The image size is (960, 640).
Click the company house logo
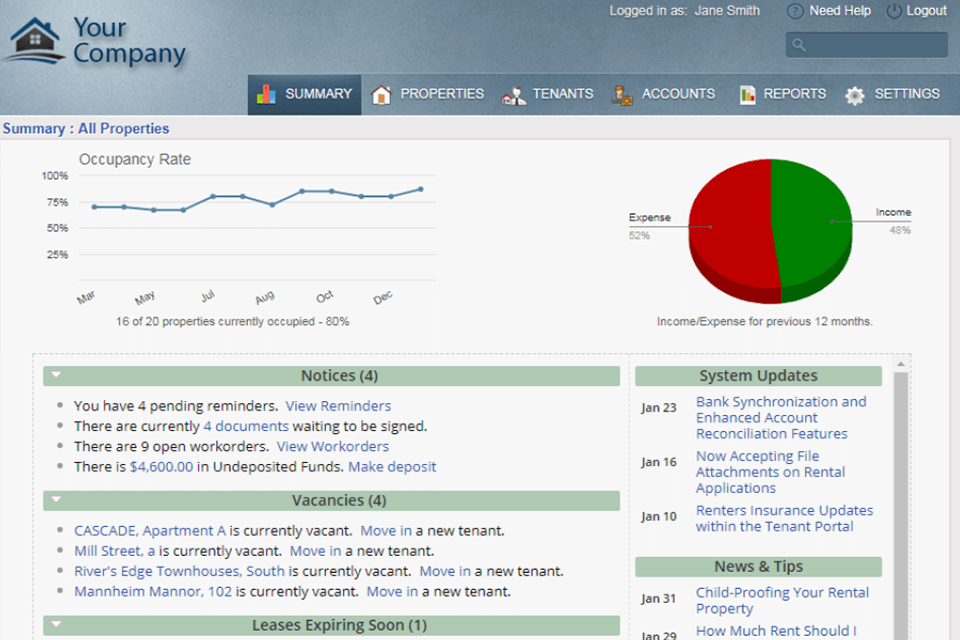pyautogui.click(x=34, y=40)
